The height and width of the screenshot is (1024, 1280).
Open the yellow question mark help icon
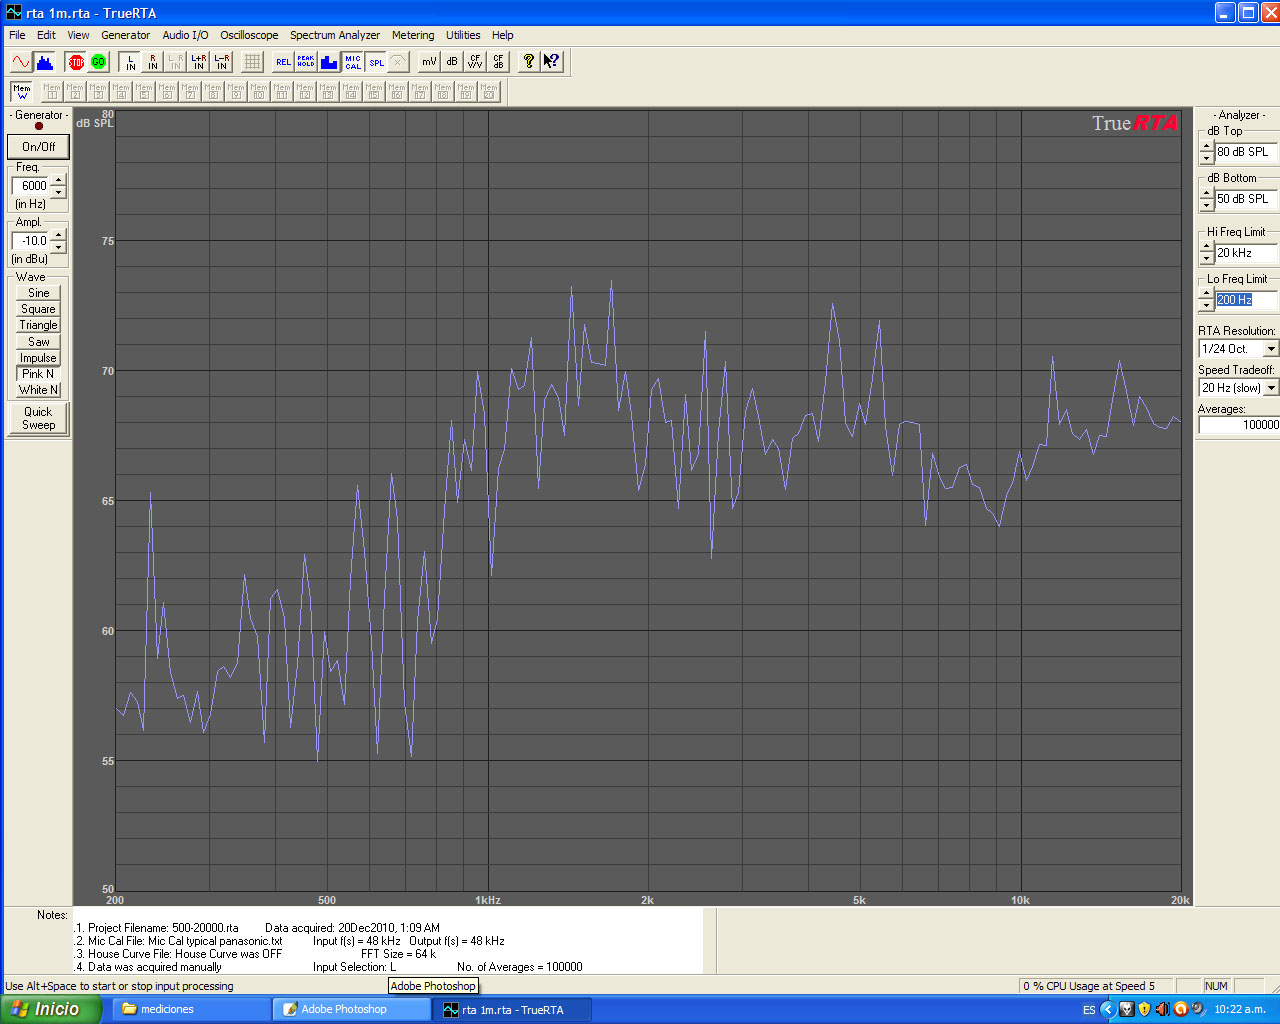tap(529, 62)
